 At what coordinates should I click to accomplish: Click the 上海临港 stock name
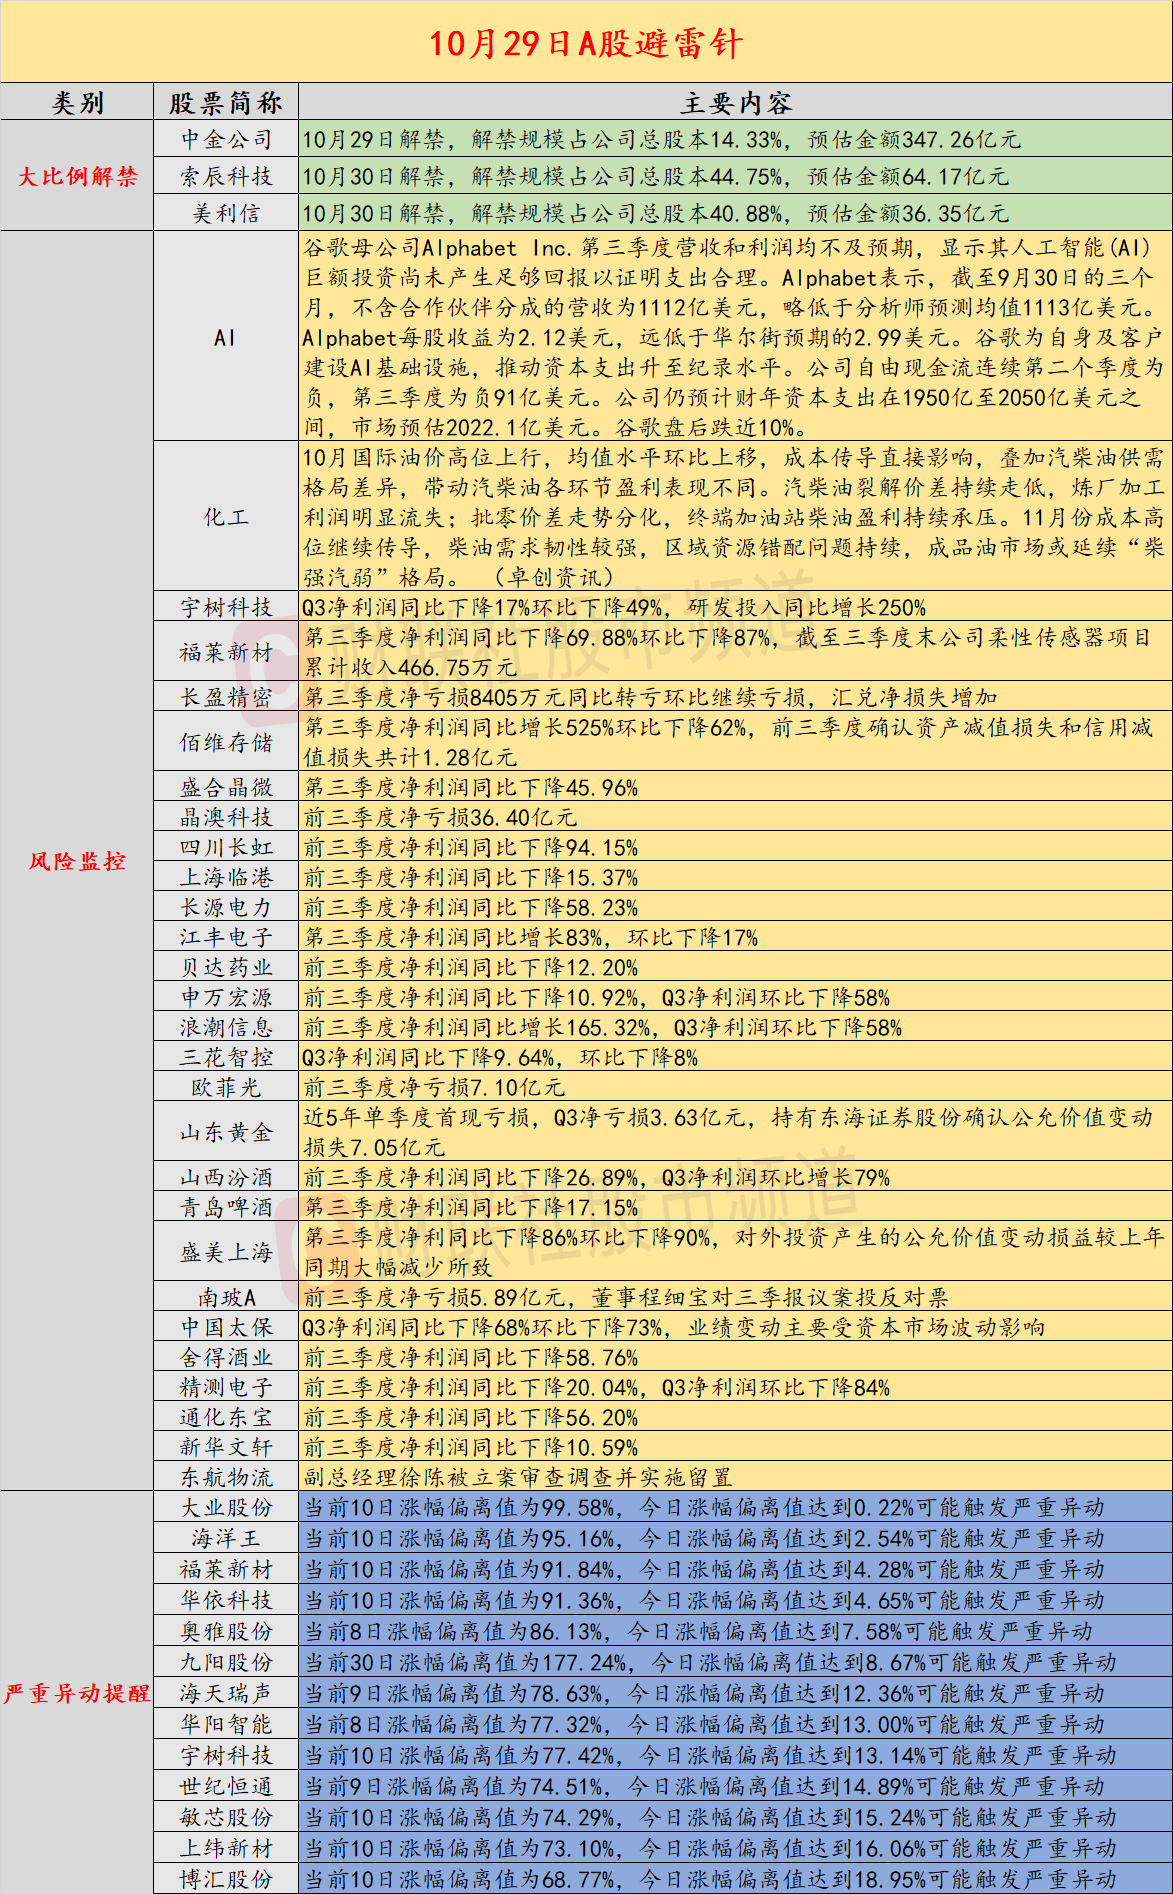click(226, 877)
